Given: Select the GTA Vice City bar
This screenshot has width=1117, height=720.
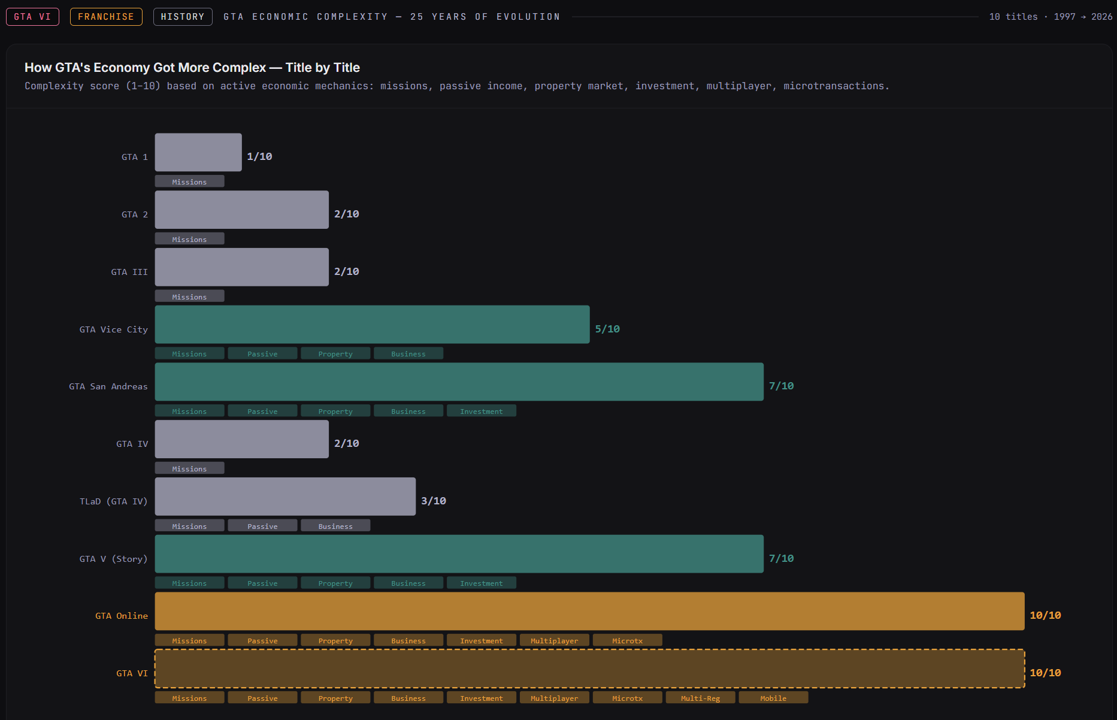Looking at the screenshot, I should tap(372, 325).
